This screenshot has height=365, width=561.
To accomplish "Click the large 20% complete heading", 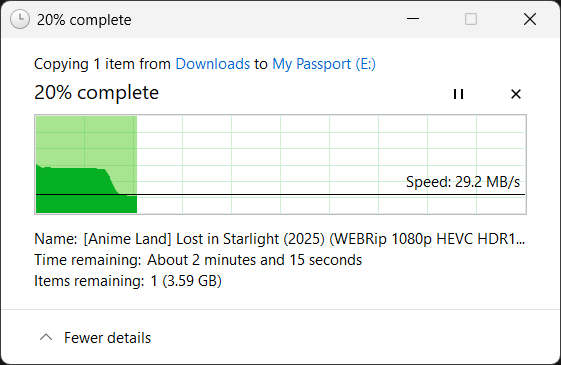I will pyautogui.click(x=97, y=93).
